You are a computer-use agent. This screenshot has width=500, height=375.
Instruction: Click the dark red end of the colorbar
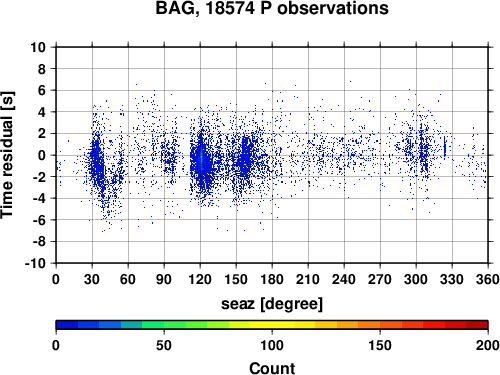(477, 325)
